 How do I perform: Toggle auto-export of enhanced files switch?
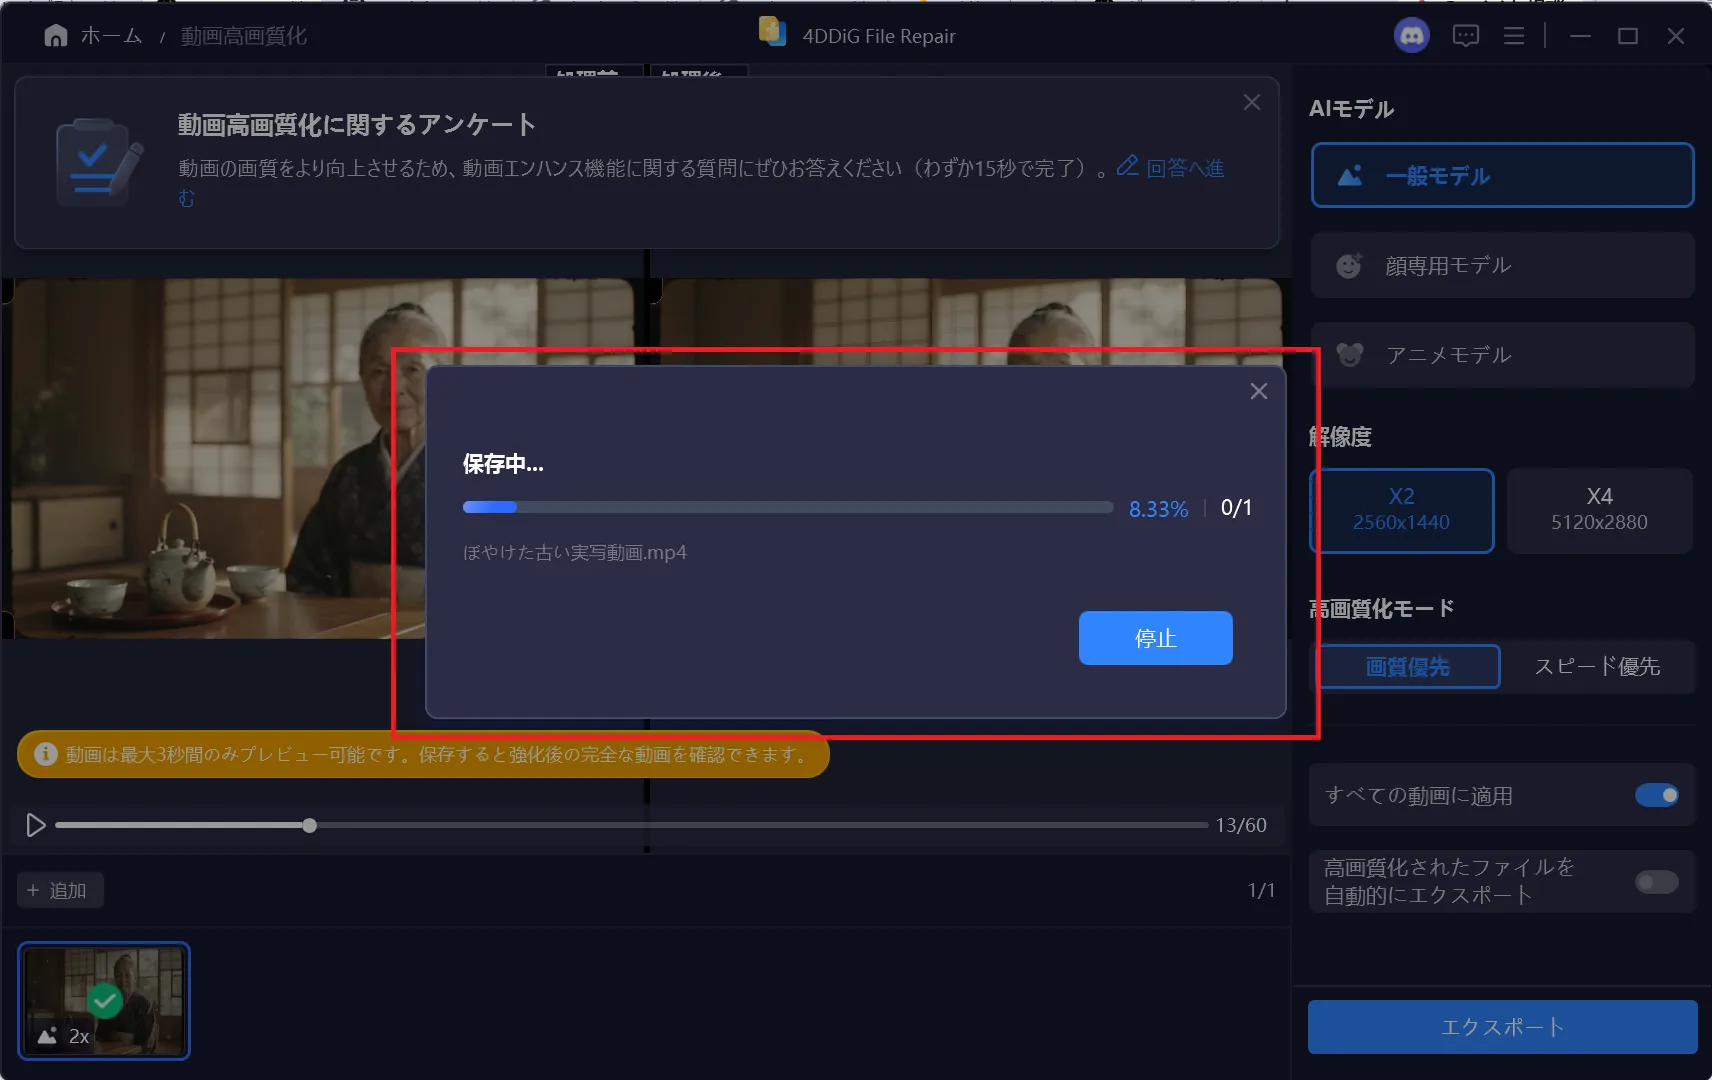pos(1656,881)
